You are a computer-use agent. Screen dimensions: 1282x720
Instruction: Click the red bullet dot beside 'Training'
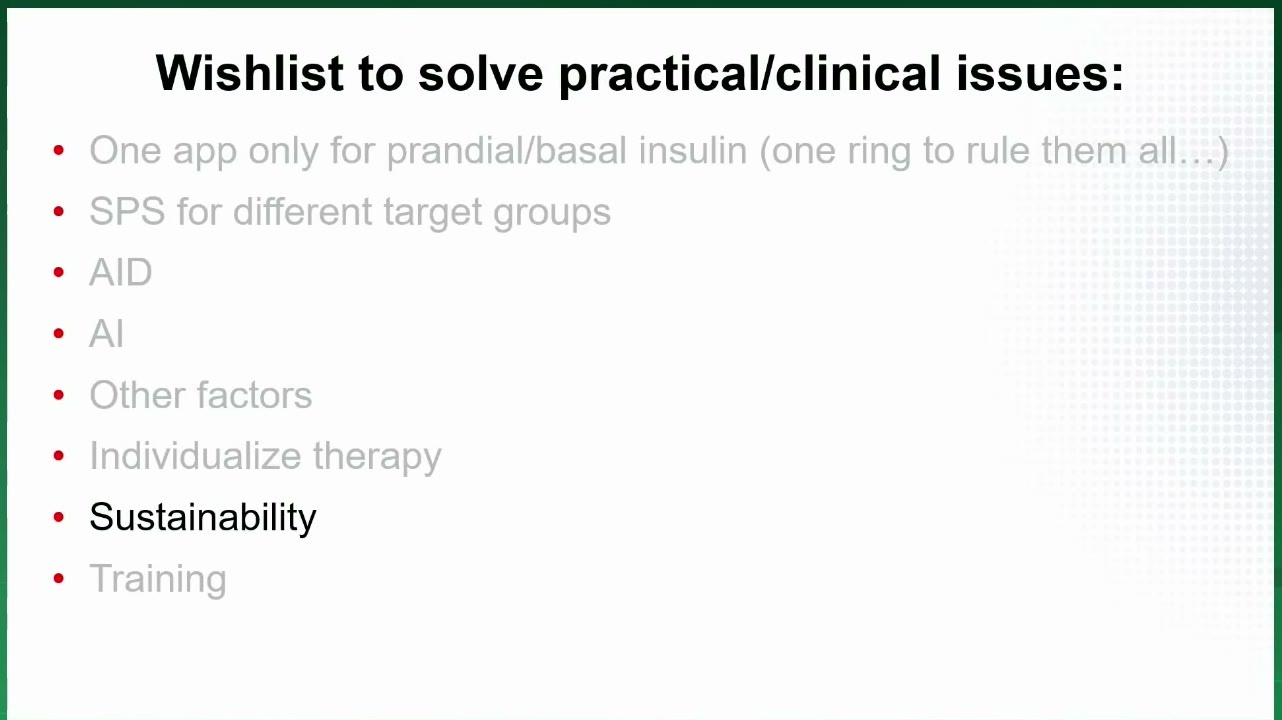pyautogui.click(x=59, y=579)
